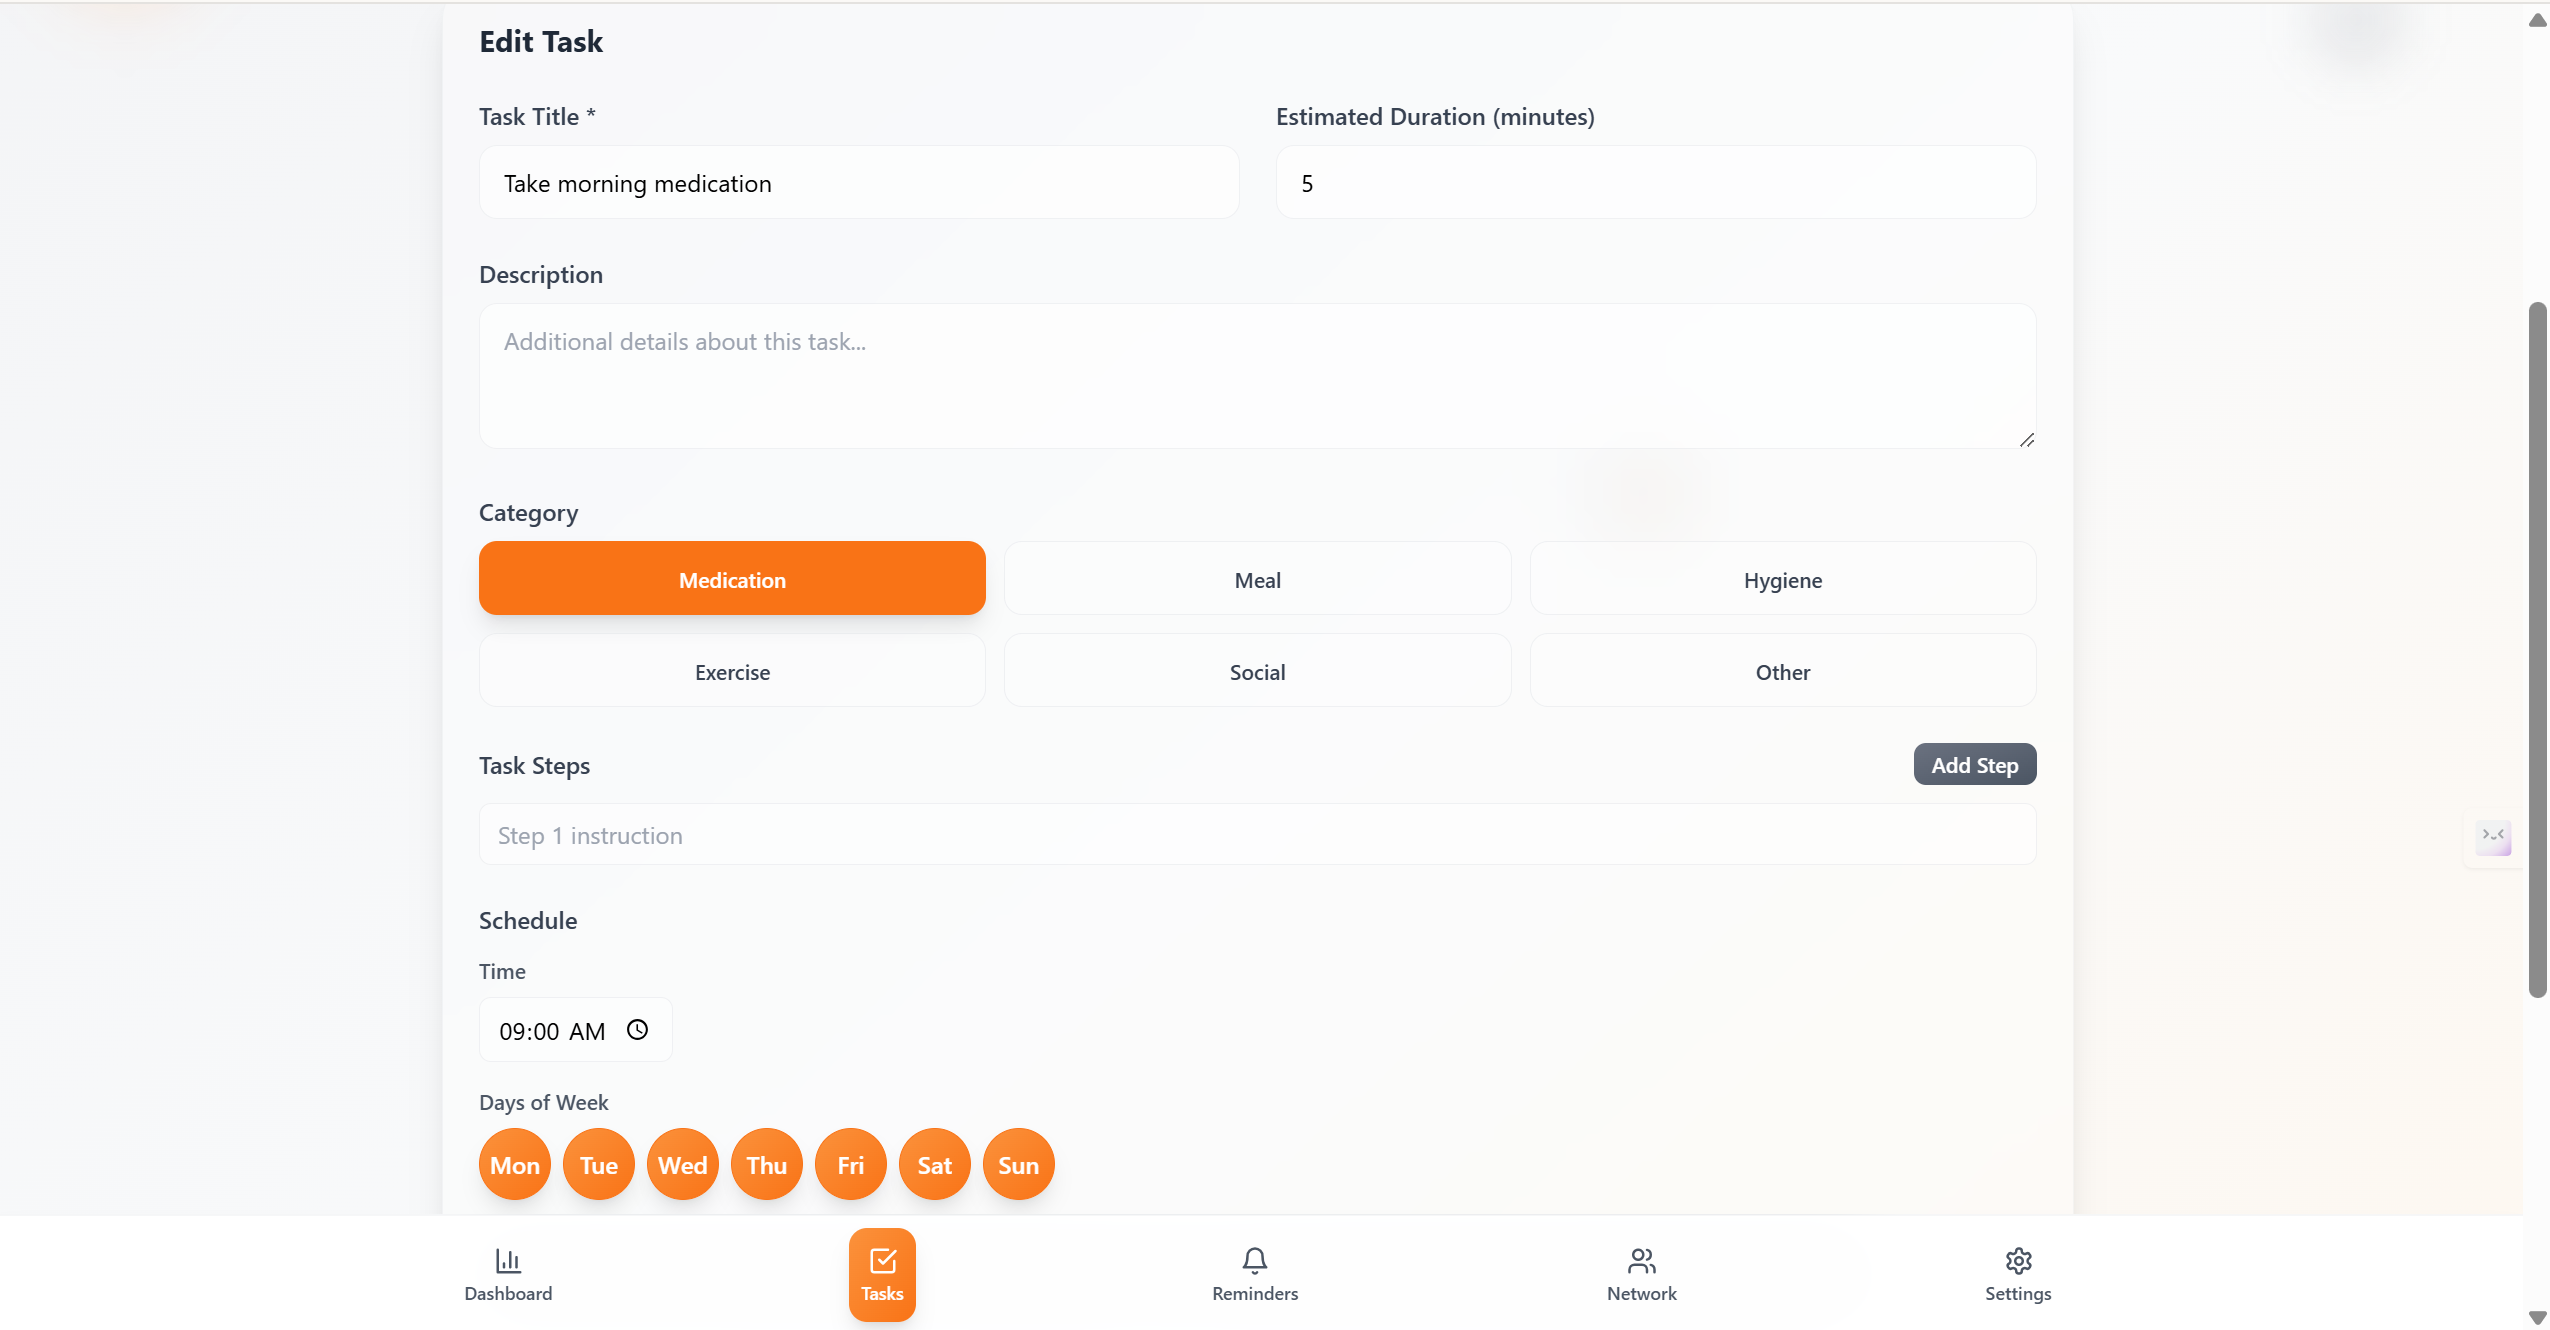The height and width of the screenshot is (1330, 2550).
Task: Click the Tasks checkbox icon
Action: (x=882, y=1260)
